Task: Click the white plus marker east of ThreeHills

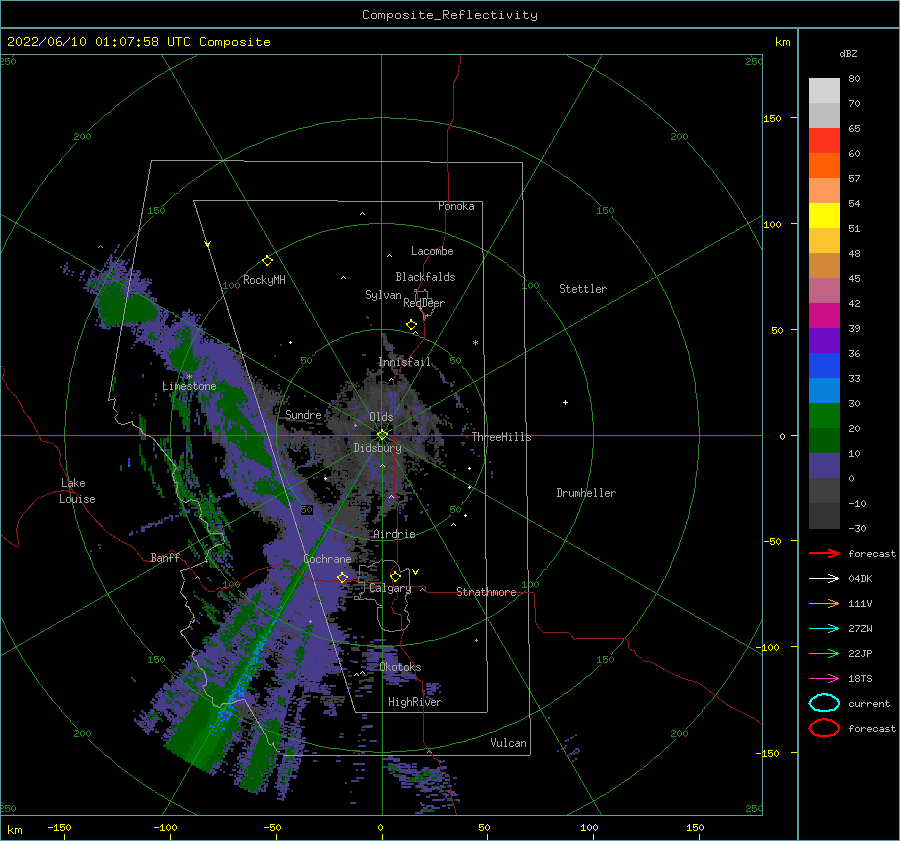Action: click(565, 402)
